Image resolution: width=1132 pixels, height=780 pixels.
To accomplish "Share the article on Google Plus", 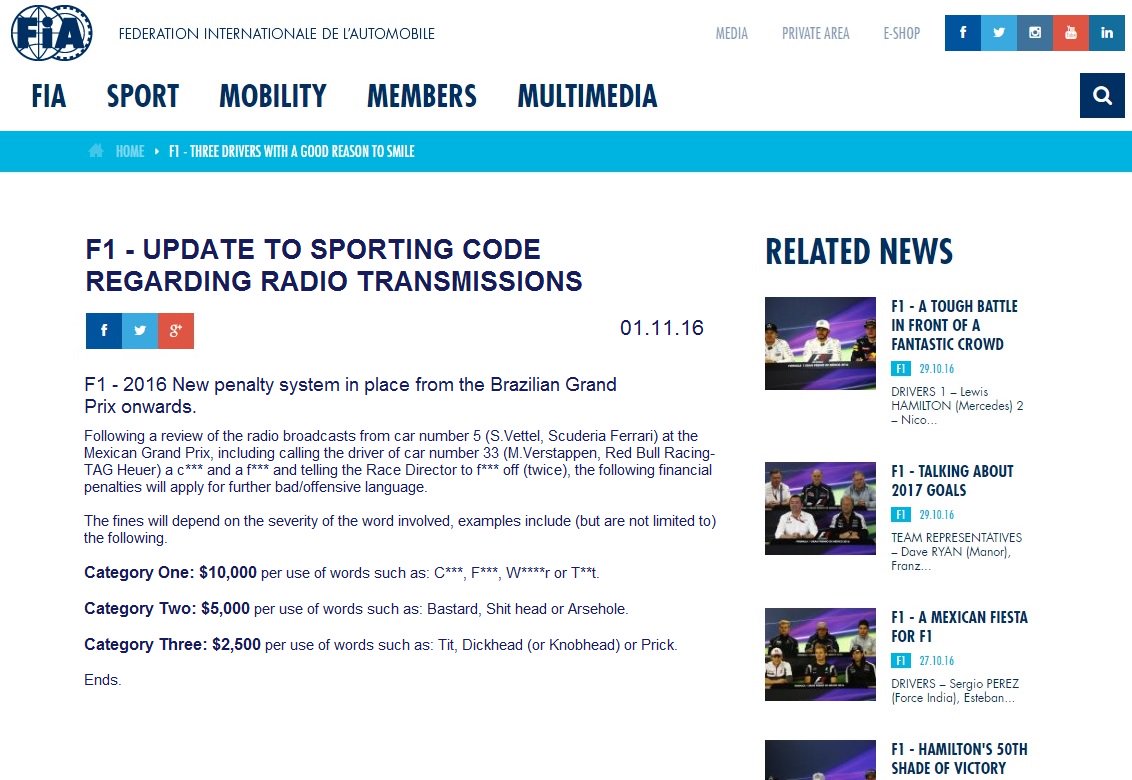I will (176, 331).
